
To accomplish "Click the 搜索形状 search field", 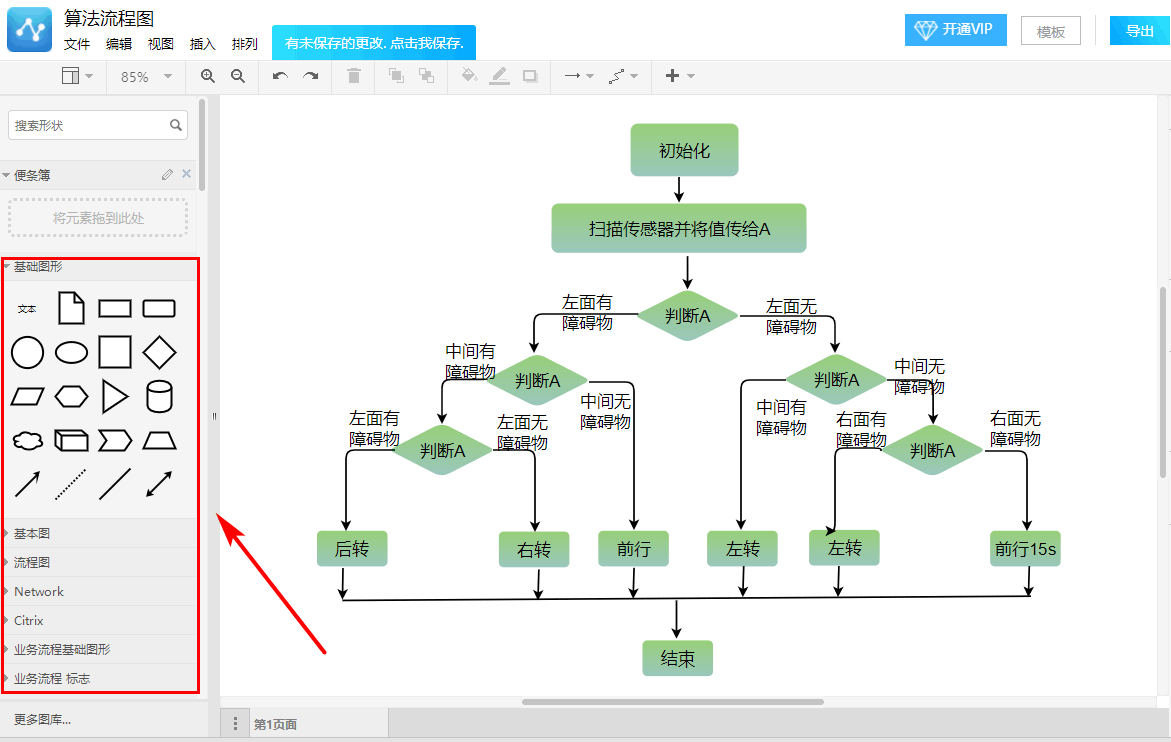I will click(x=88, y=125).
